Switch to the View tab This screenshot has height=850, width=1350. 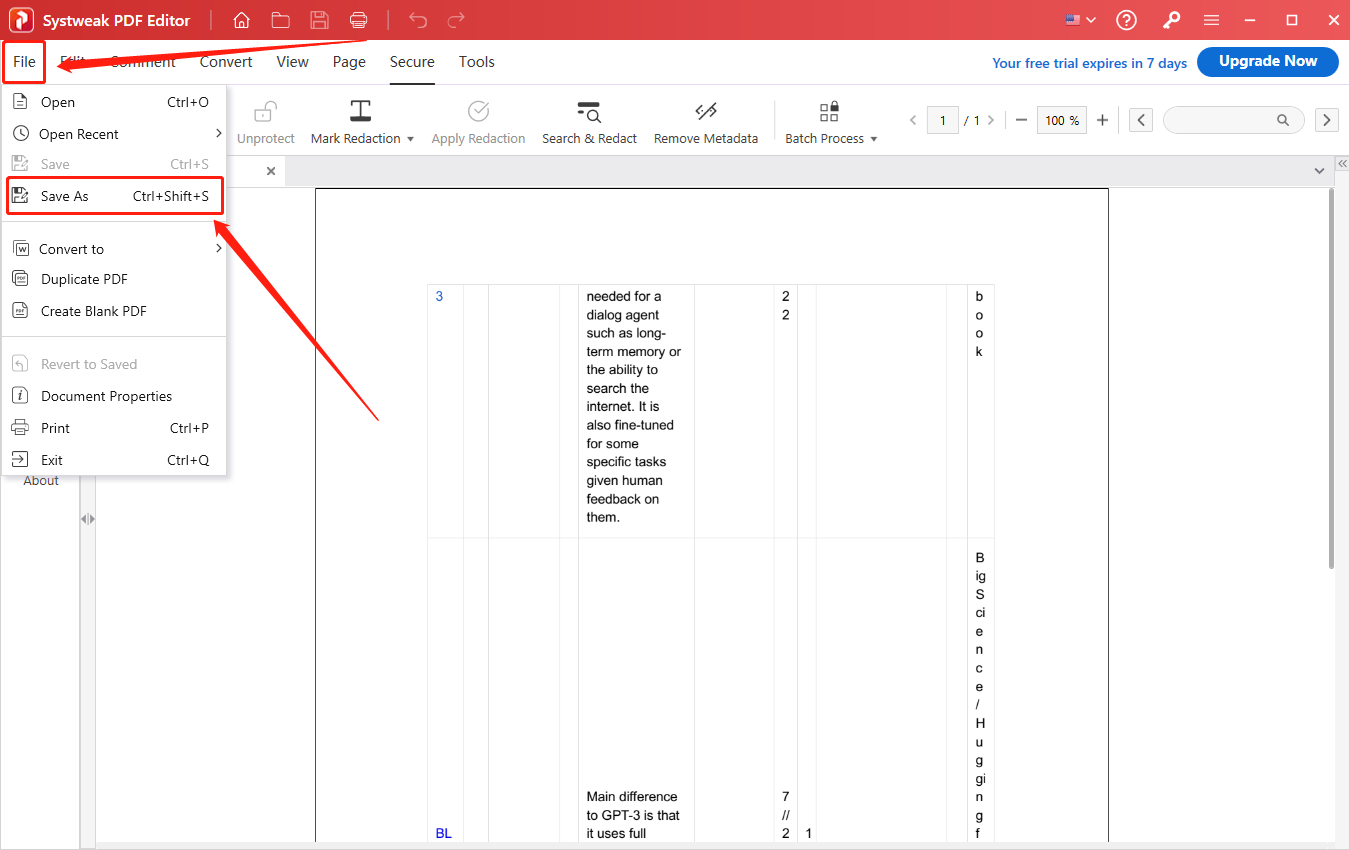point(293,62)
